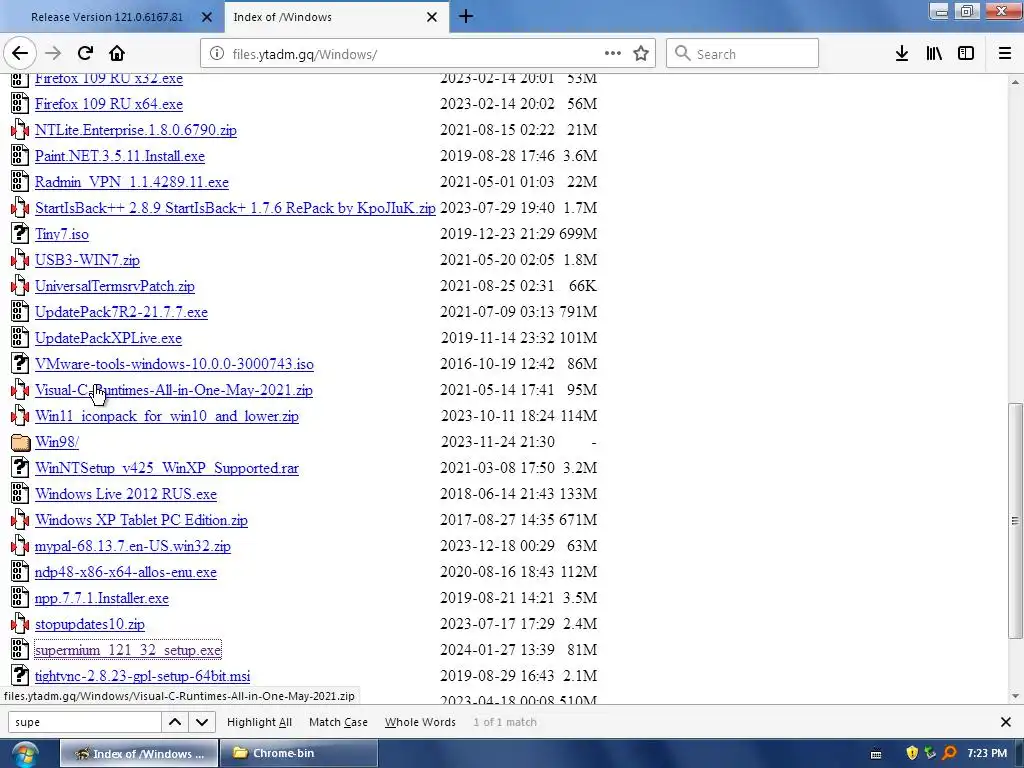Open the library bookshelf icon
The width and height of the screenshot is (1024, 768).
(934, 54)
